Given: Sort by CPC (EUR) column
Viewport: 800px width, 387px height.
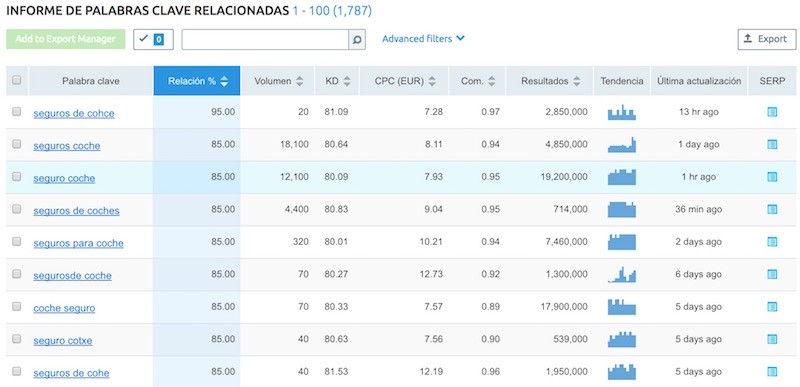Looking at the screenshot, I should (405, 81).
